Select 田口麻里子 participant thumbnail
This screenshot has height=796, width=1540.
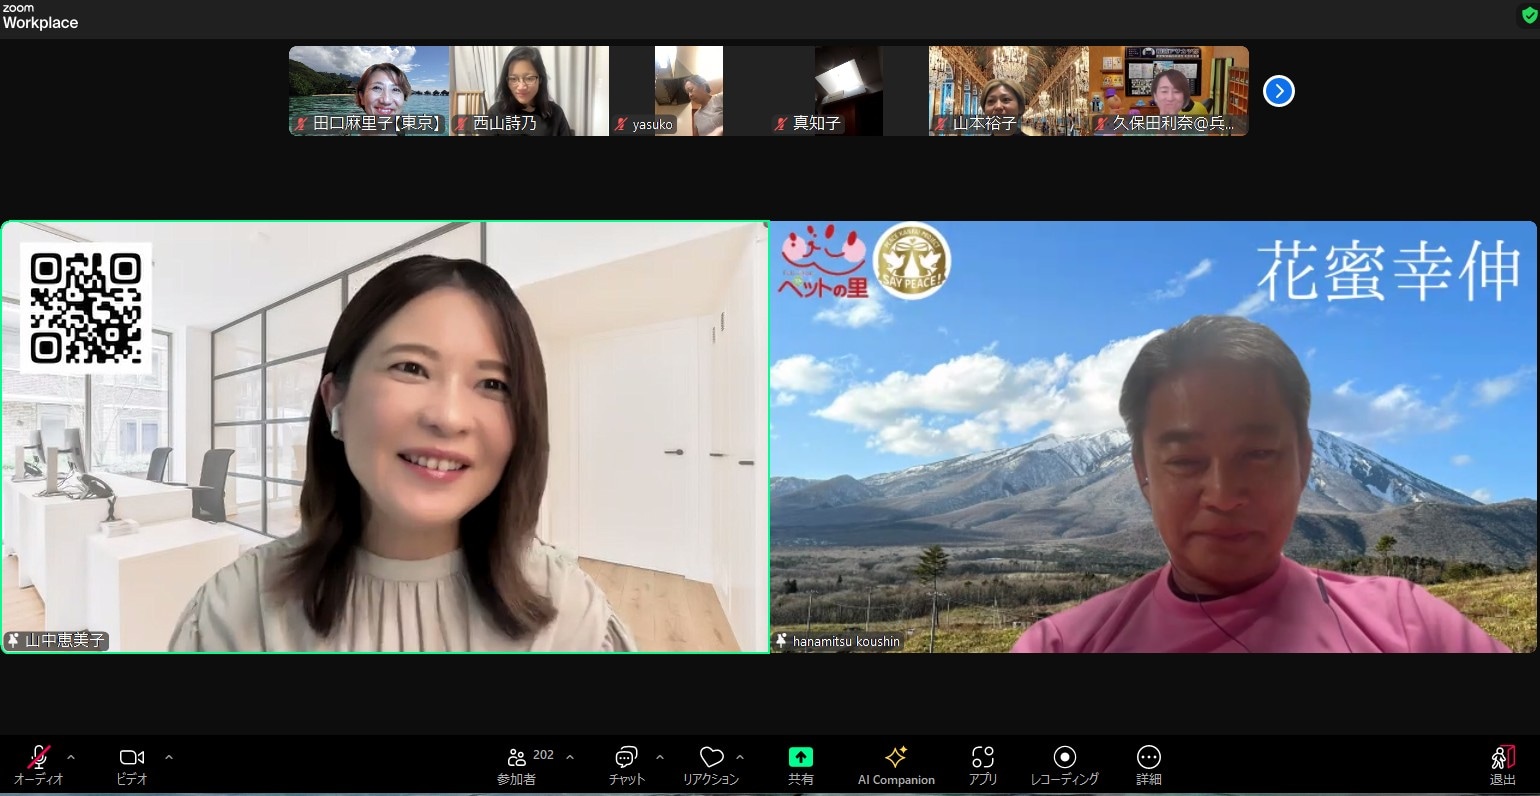pos(369,90)
